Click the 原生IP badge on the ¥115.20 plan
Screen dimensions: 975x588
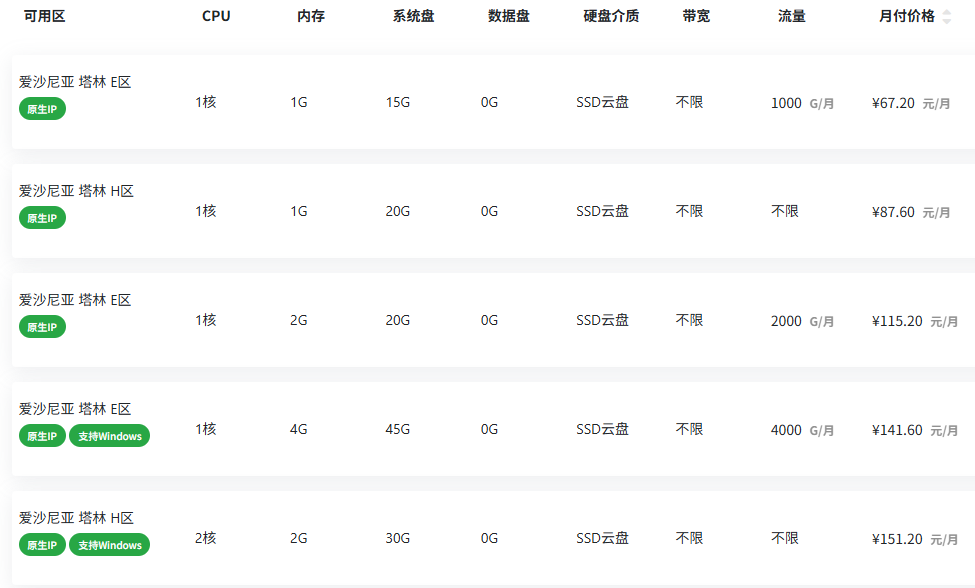tap(42, 327)
